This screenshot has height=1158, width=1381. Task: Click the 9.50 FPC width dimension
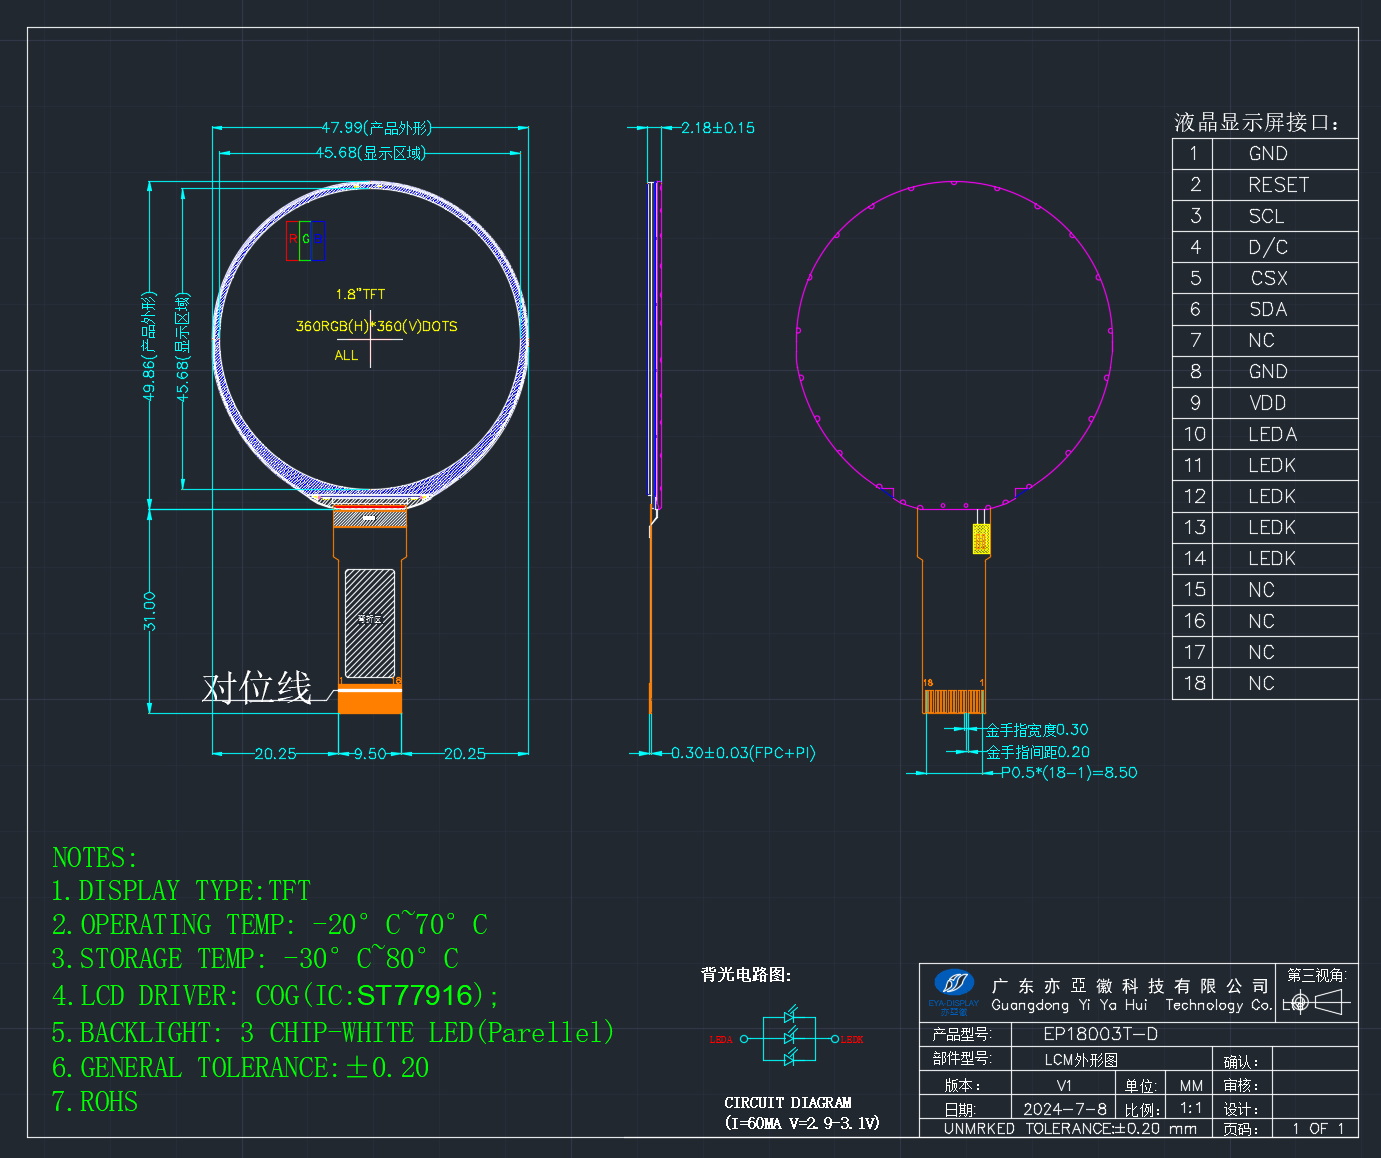click(369, 754)
